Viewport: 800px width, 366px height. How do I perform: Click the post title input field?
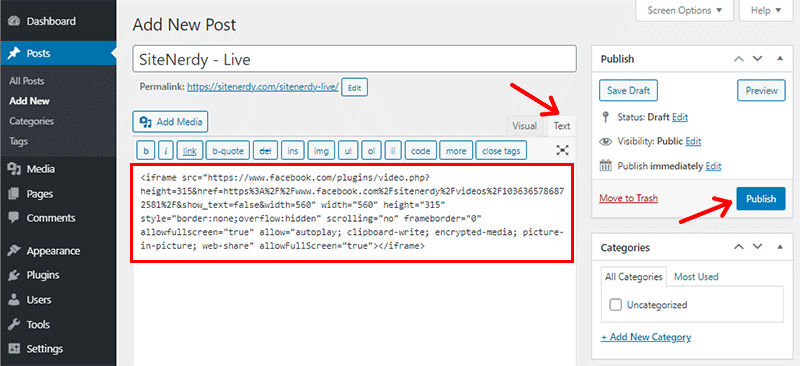355,59
